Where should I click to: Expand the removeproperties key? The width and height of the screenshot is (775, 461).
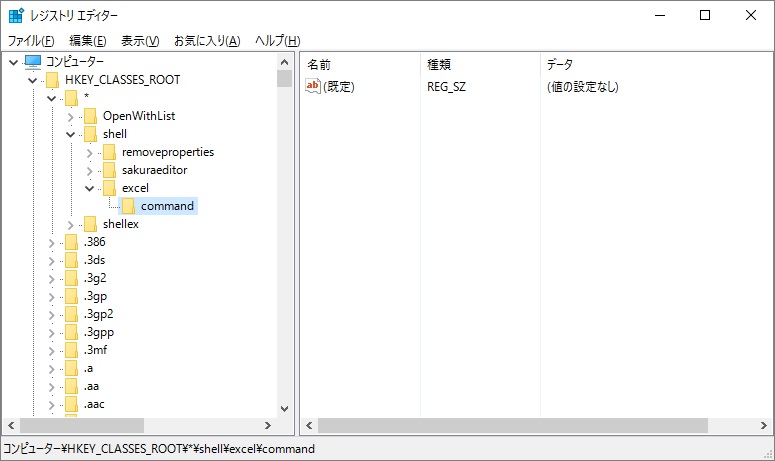tap(89, 153)
